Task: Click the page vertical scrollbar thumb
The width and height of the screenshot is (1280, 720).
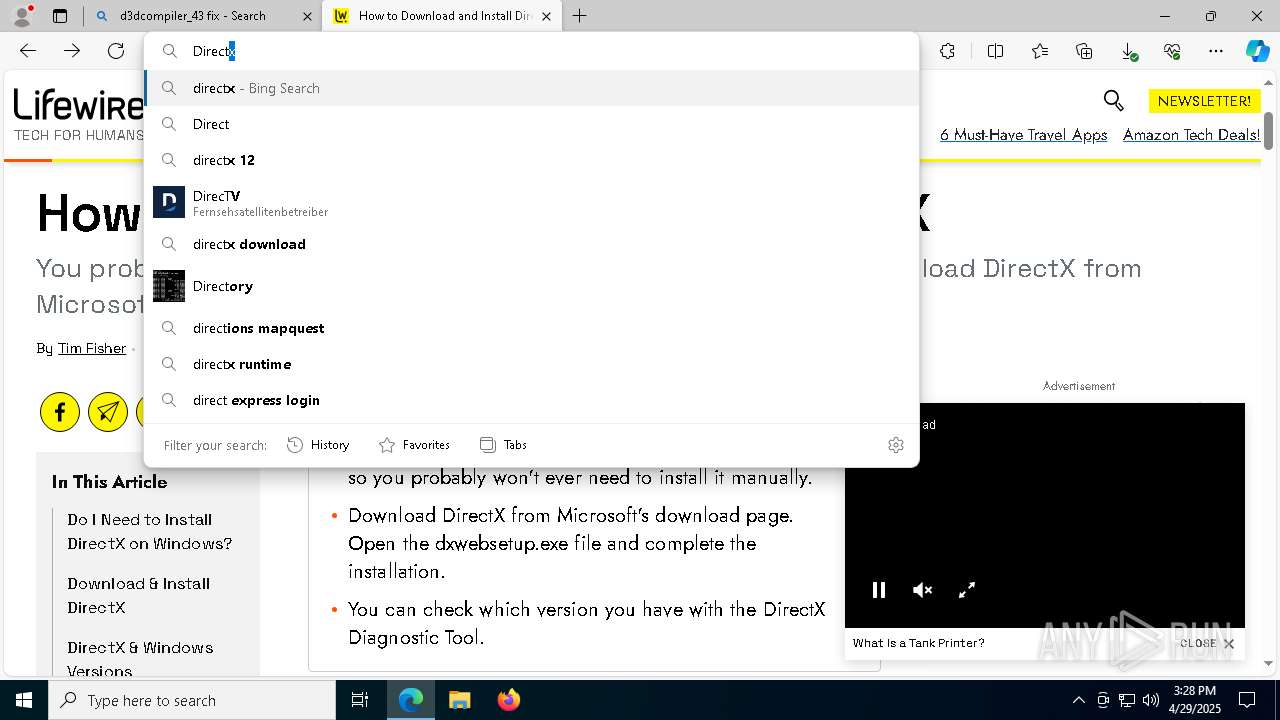Action: click(x=1269, y=130)
